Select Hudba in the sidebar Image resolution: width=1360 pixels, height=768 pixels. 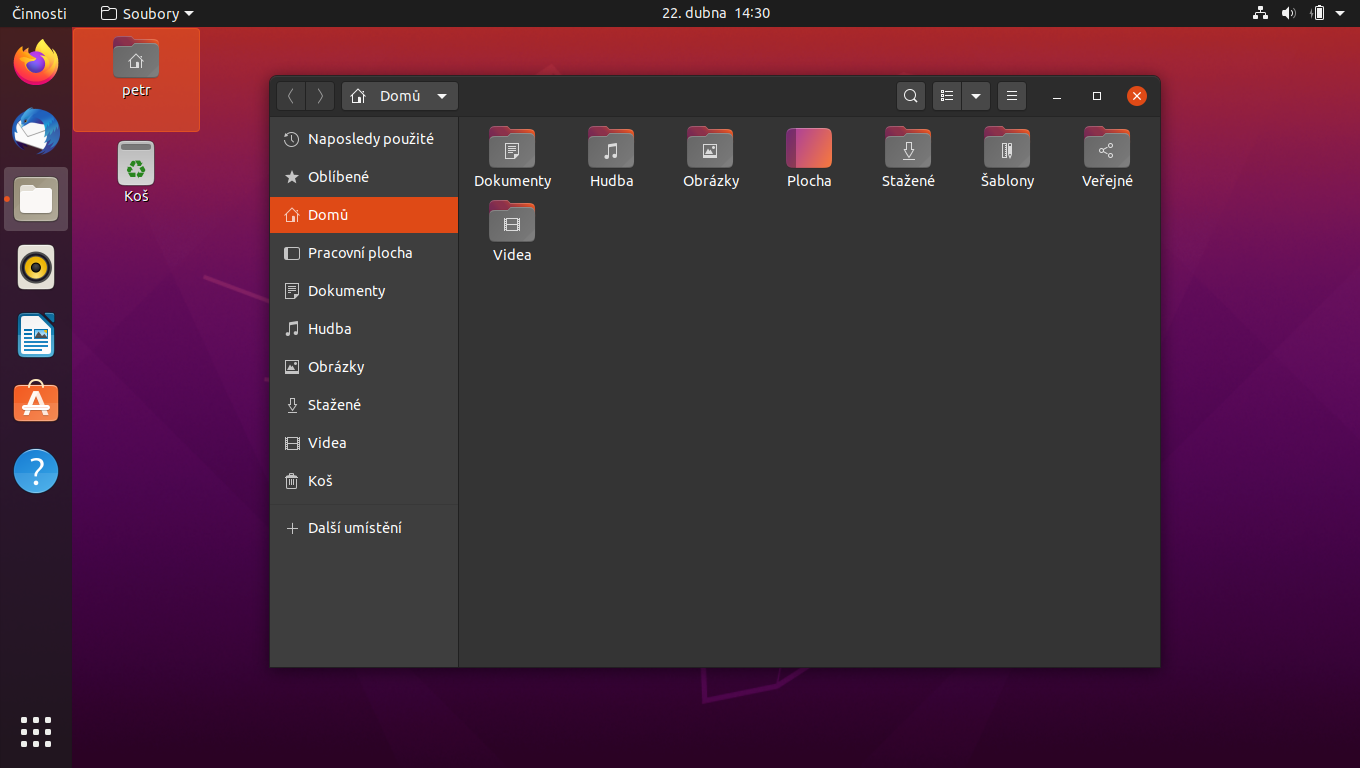click(x=364, y=329)
